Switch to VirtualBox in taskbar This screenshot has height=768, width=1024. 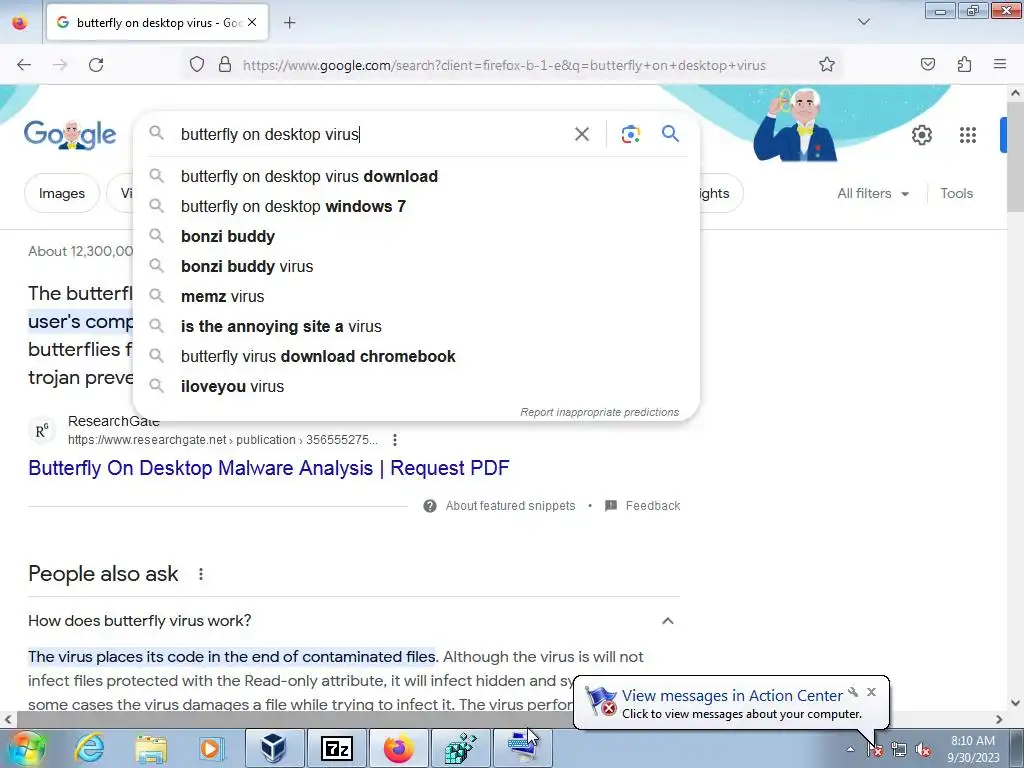[274, 748]
